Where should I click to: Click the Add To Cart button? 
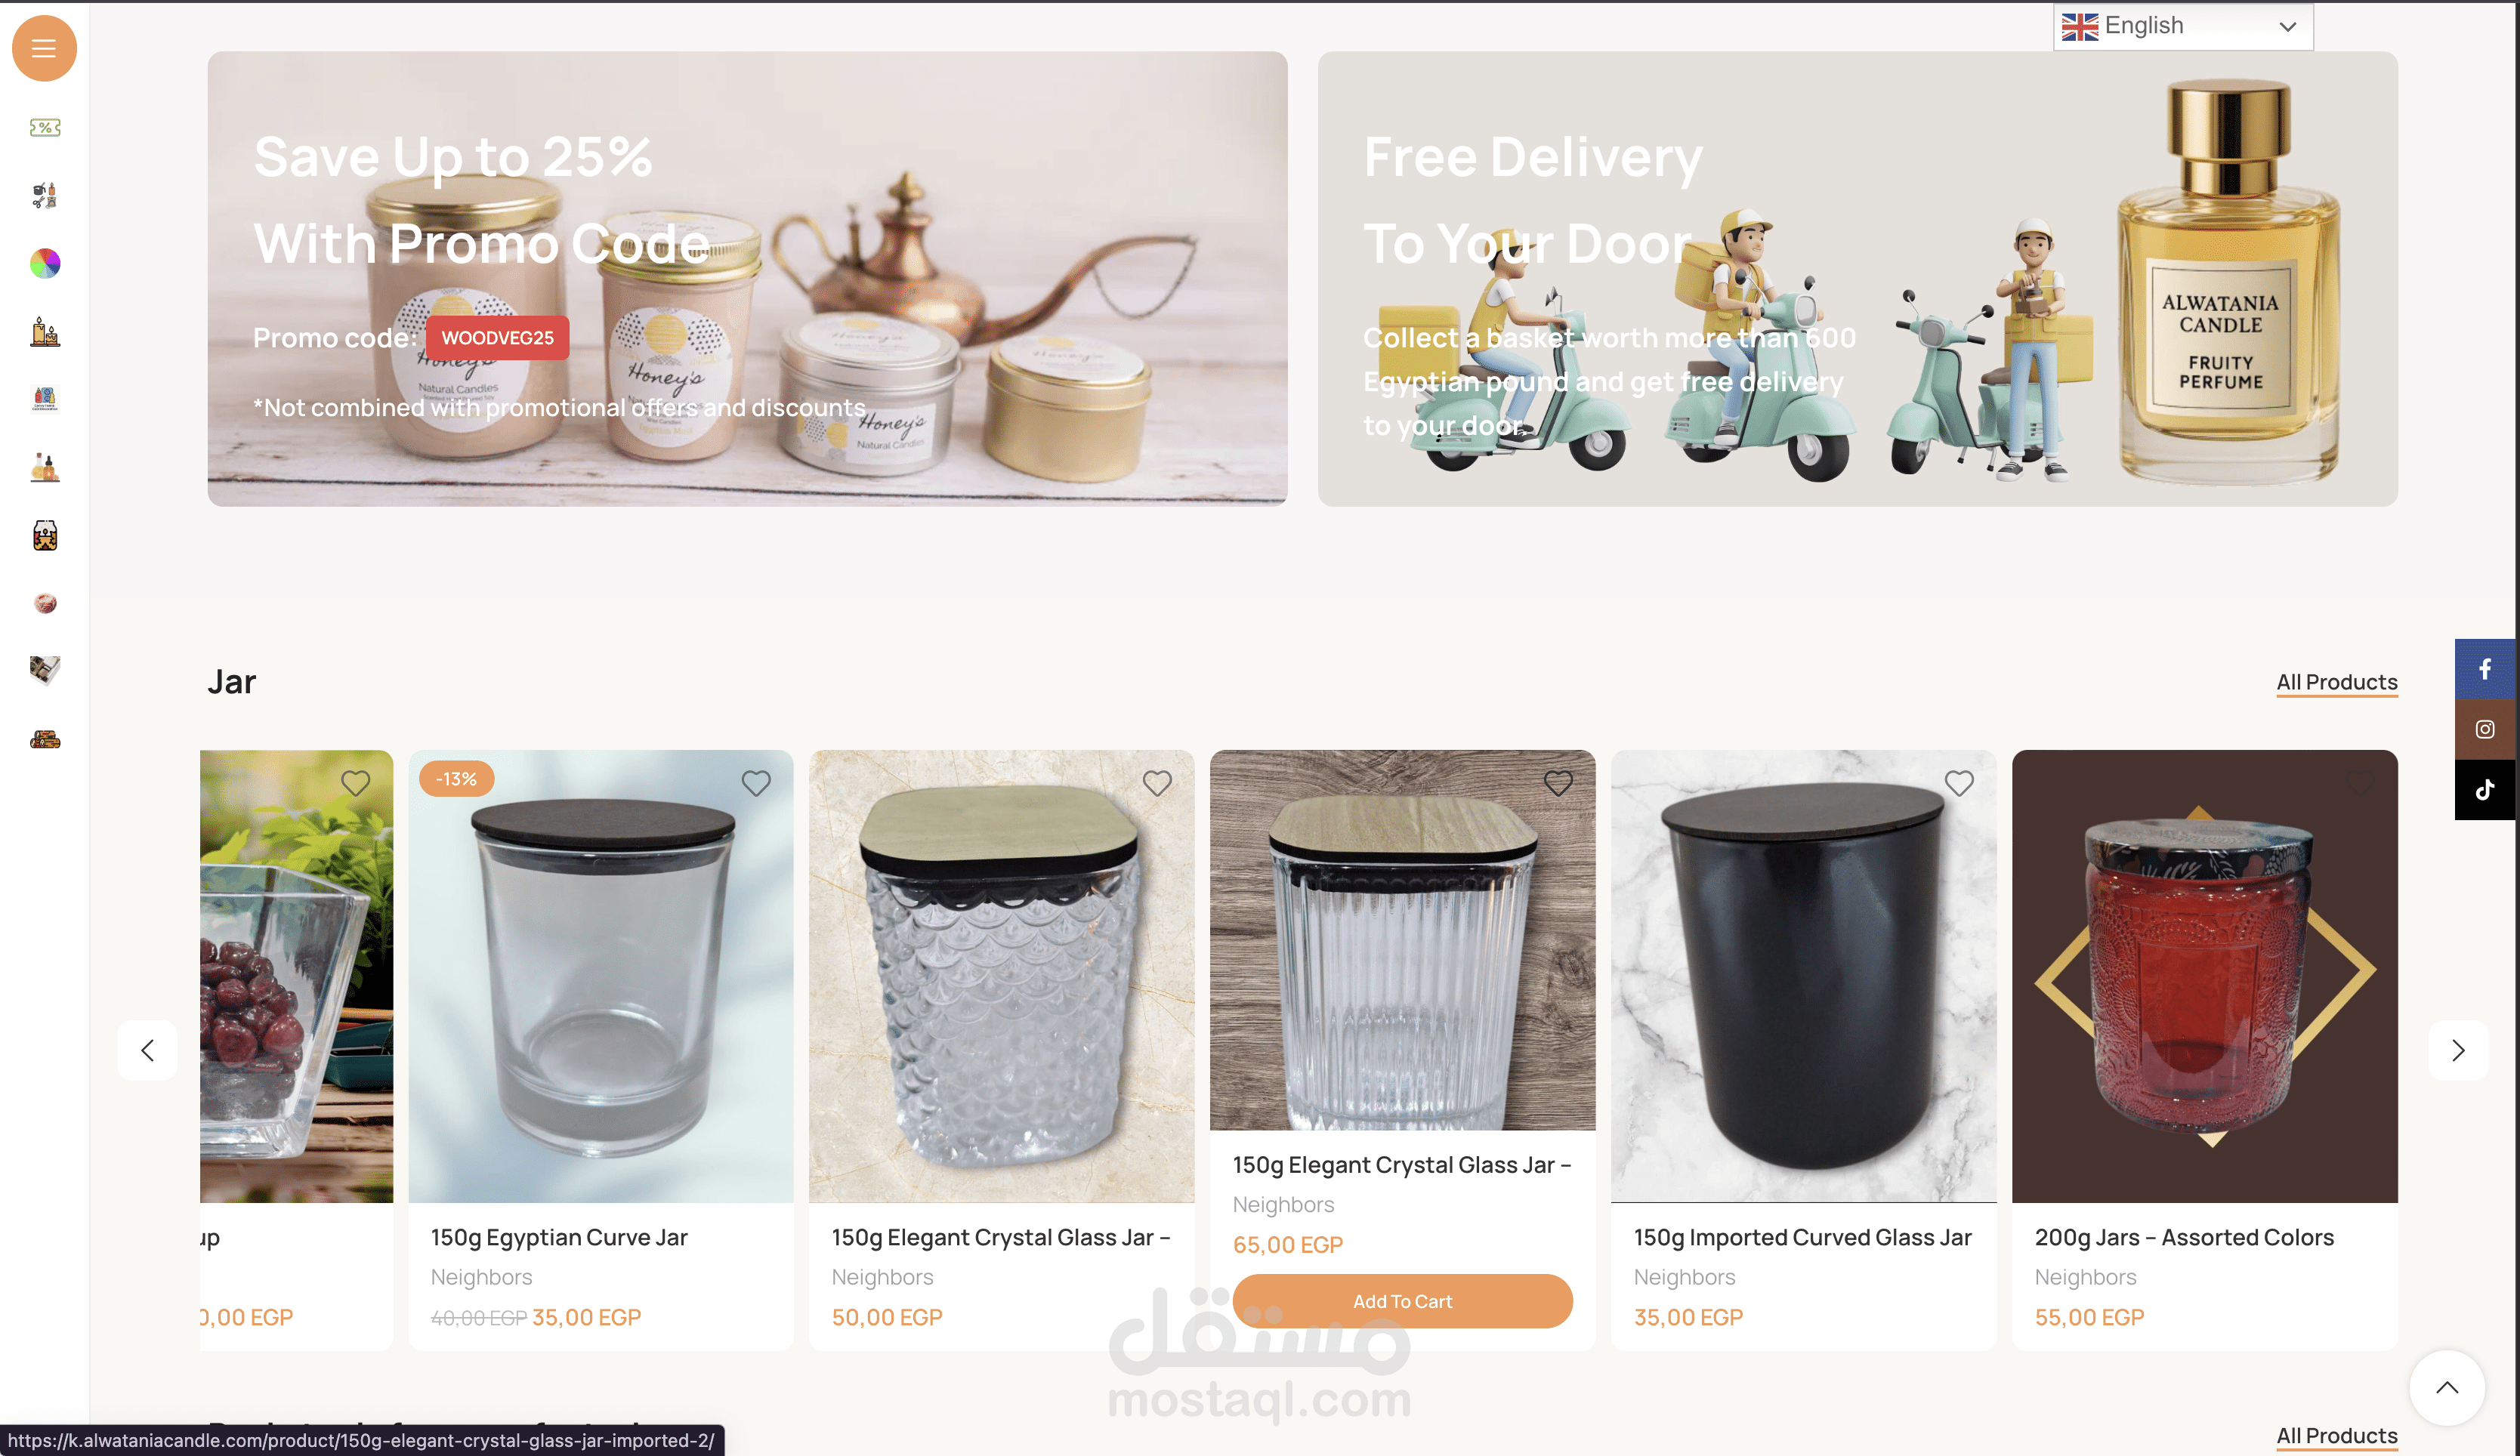1402,1301
